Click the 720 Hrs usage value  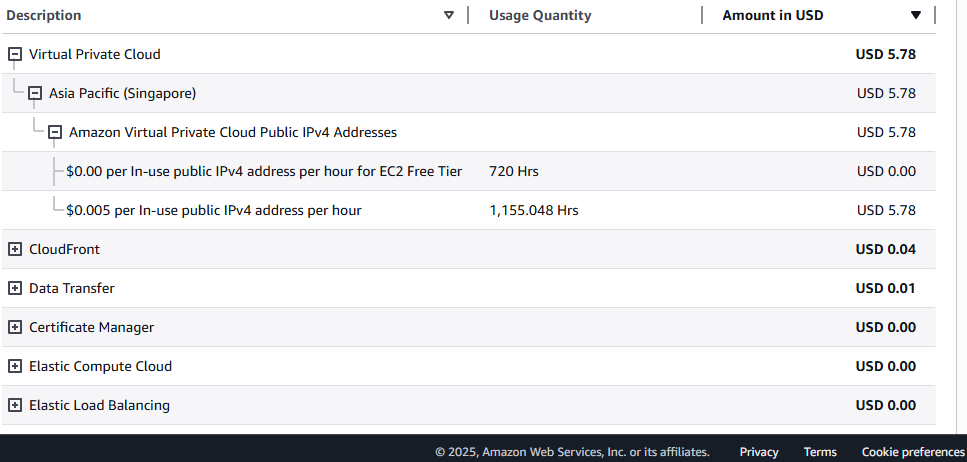[514, 171]
